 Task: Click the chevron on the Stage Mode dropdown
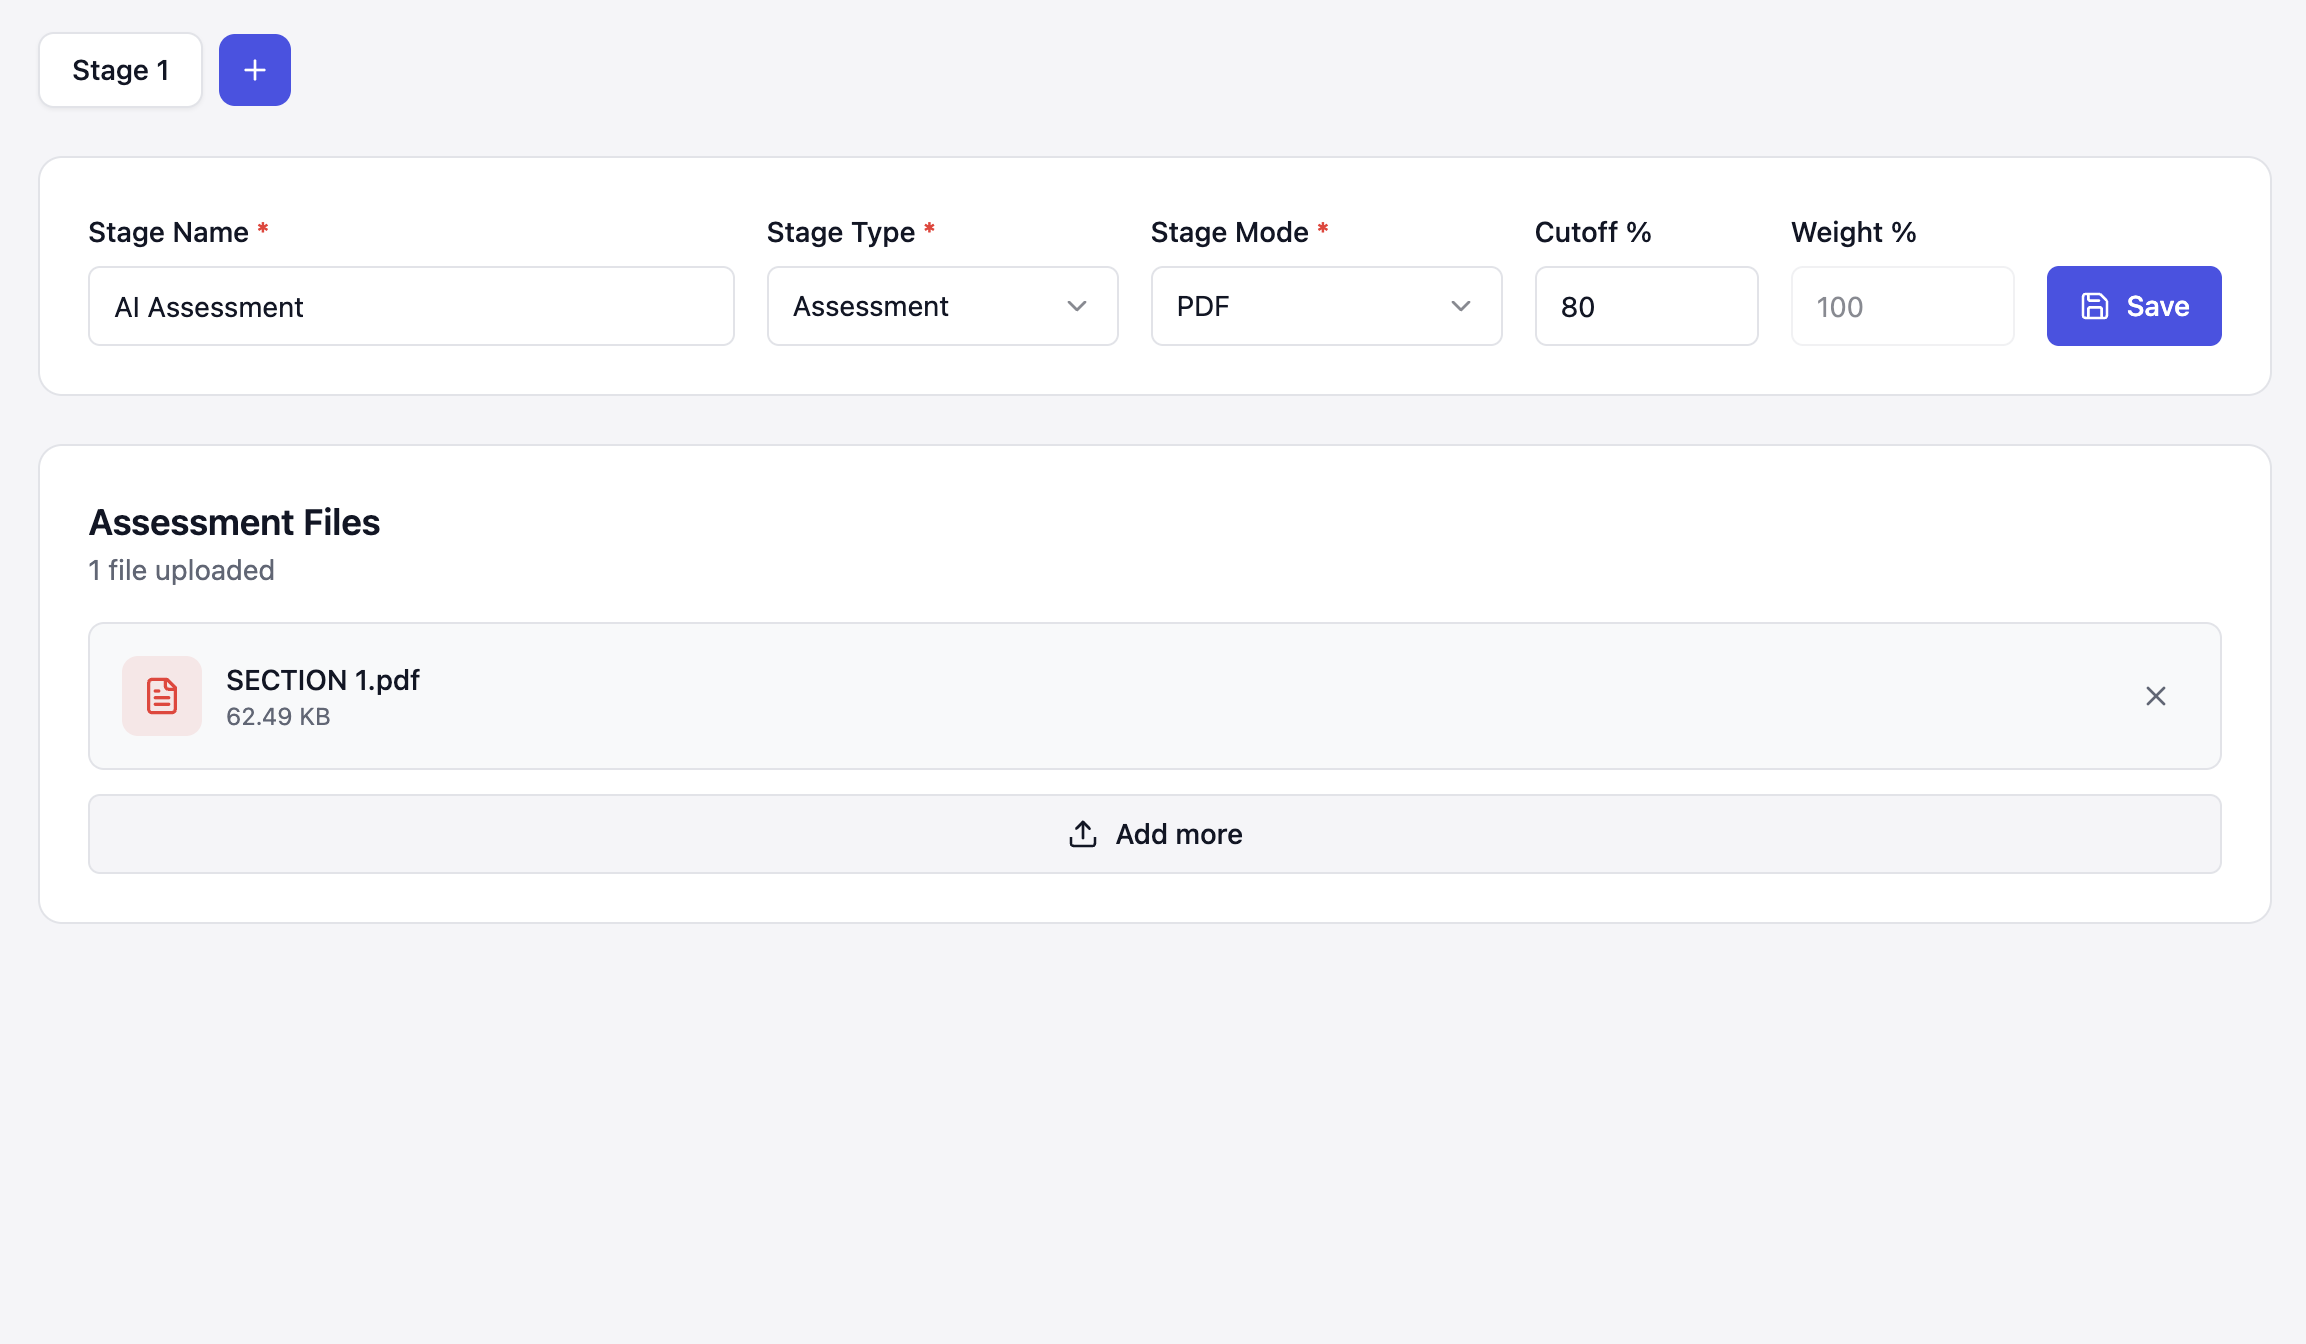click(x=1461, y=307)
